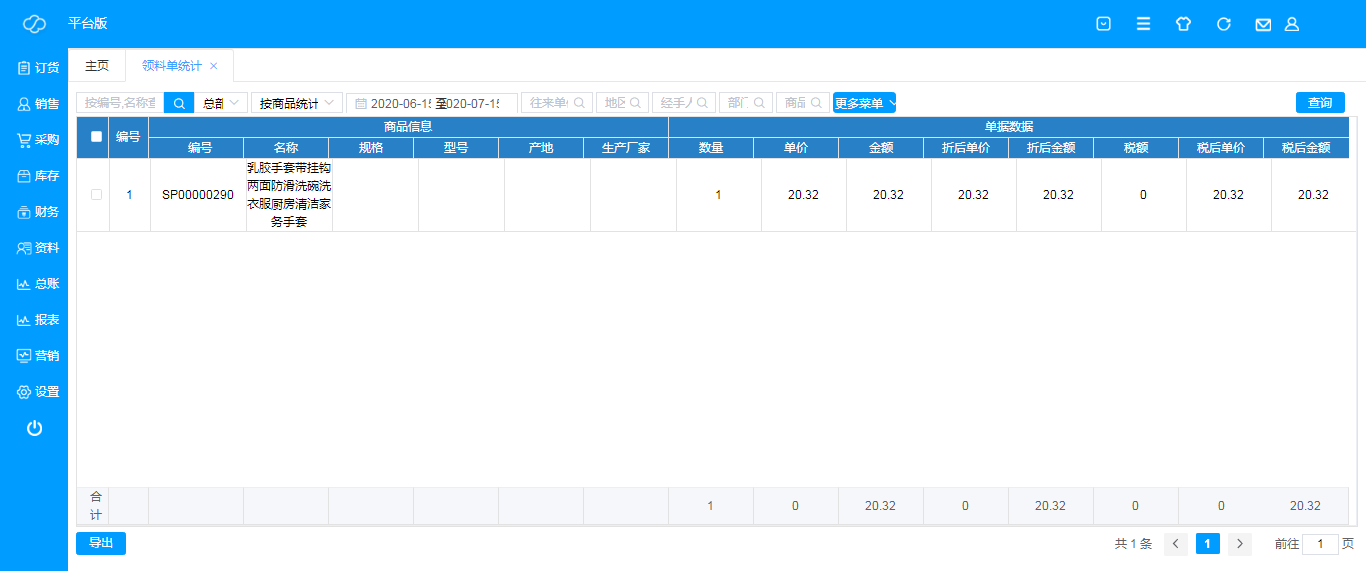This screenshot has height=571, width=1366.
Task: Click the cloud logo icon
Action: tap(34, 24)
